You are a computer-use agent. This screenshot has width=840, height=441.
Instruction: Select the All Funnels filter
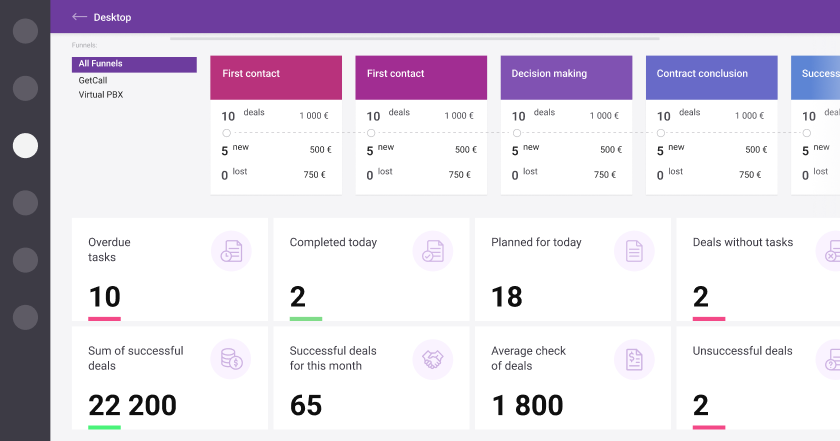click(x=134, y=64)
